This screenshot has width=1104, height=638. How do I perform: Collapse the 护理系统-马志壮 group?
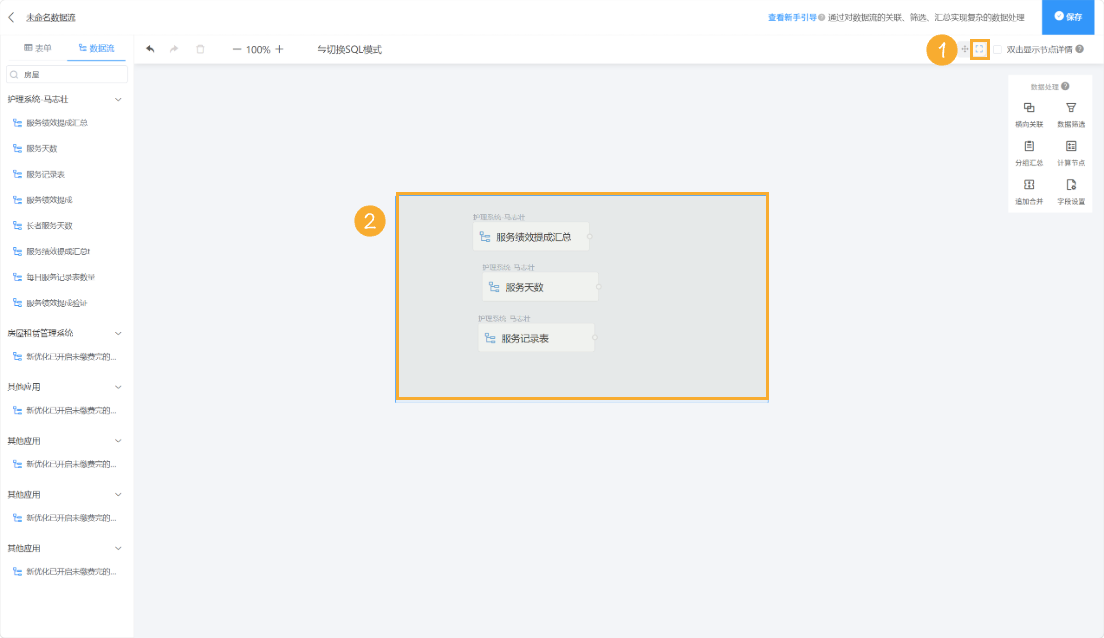tap(118, 99)
